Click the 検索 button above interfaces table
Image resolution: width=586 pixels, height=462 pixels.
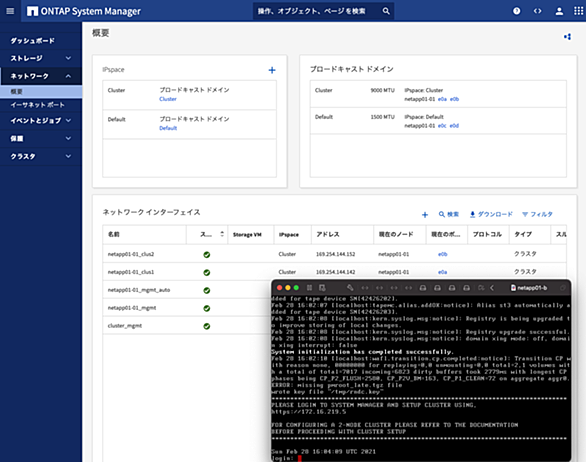point(448,214)
